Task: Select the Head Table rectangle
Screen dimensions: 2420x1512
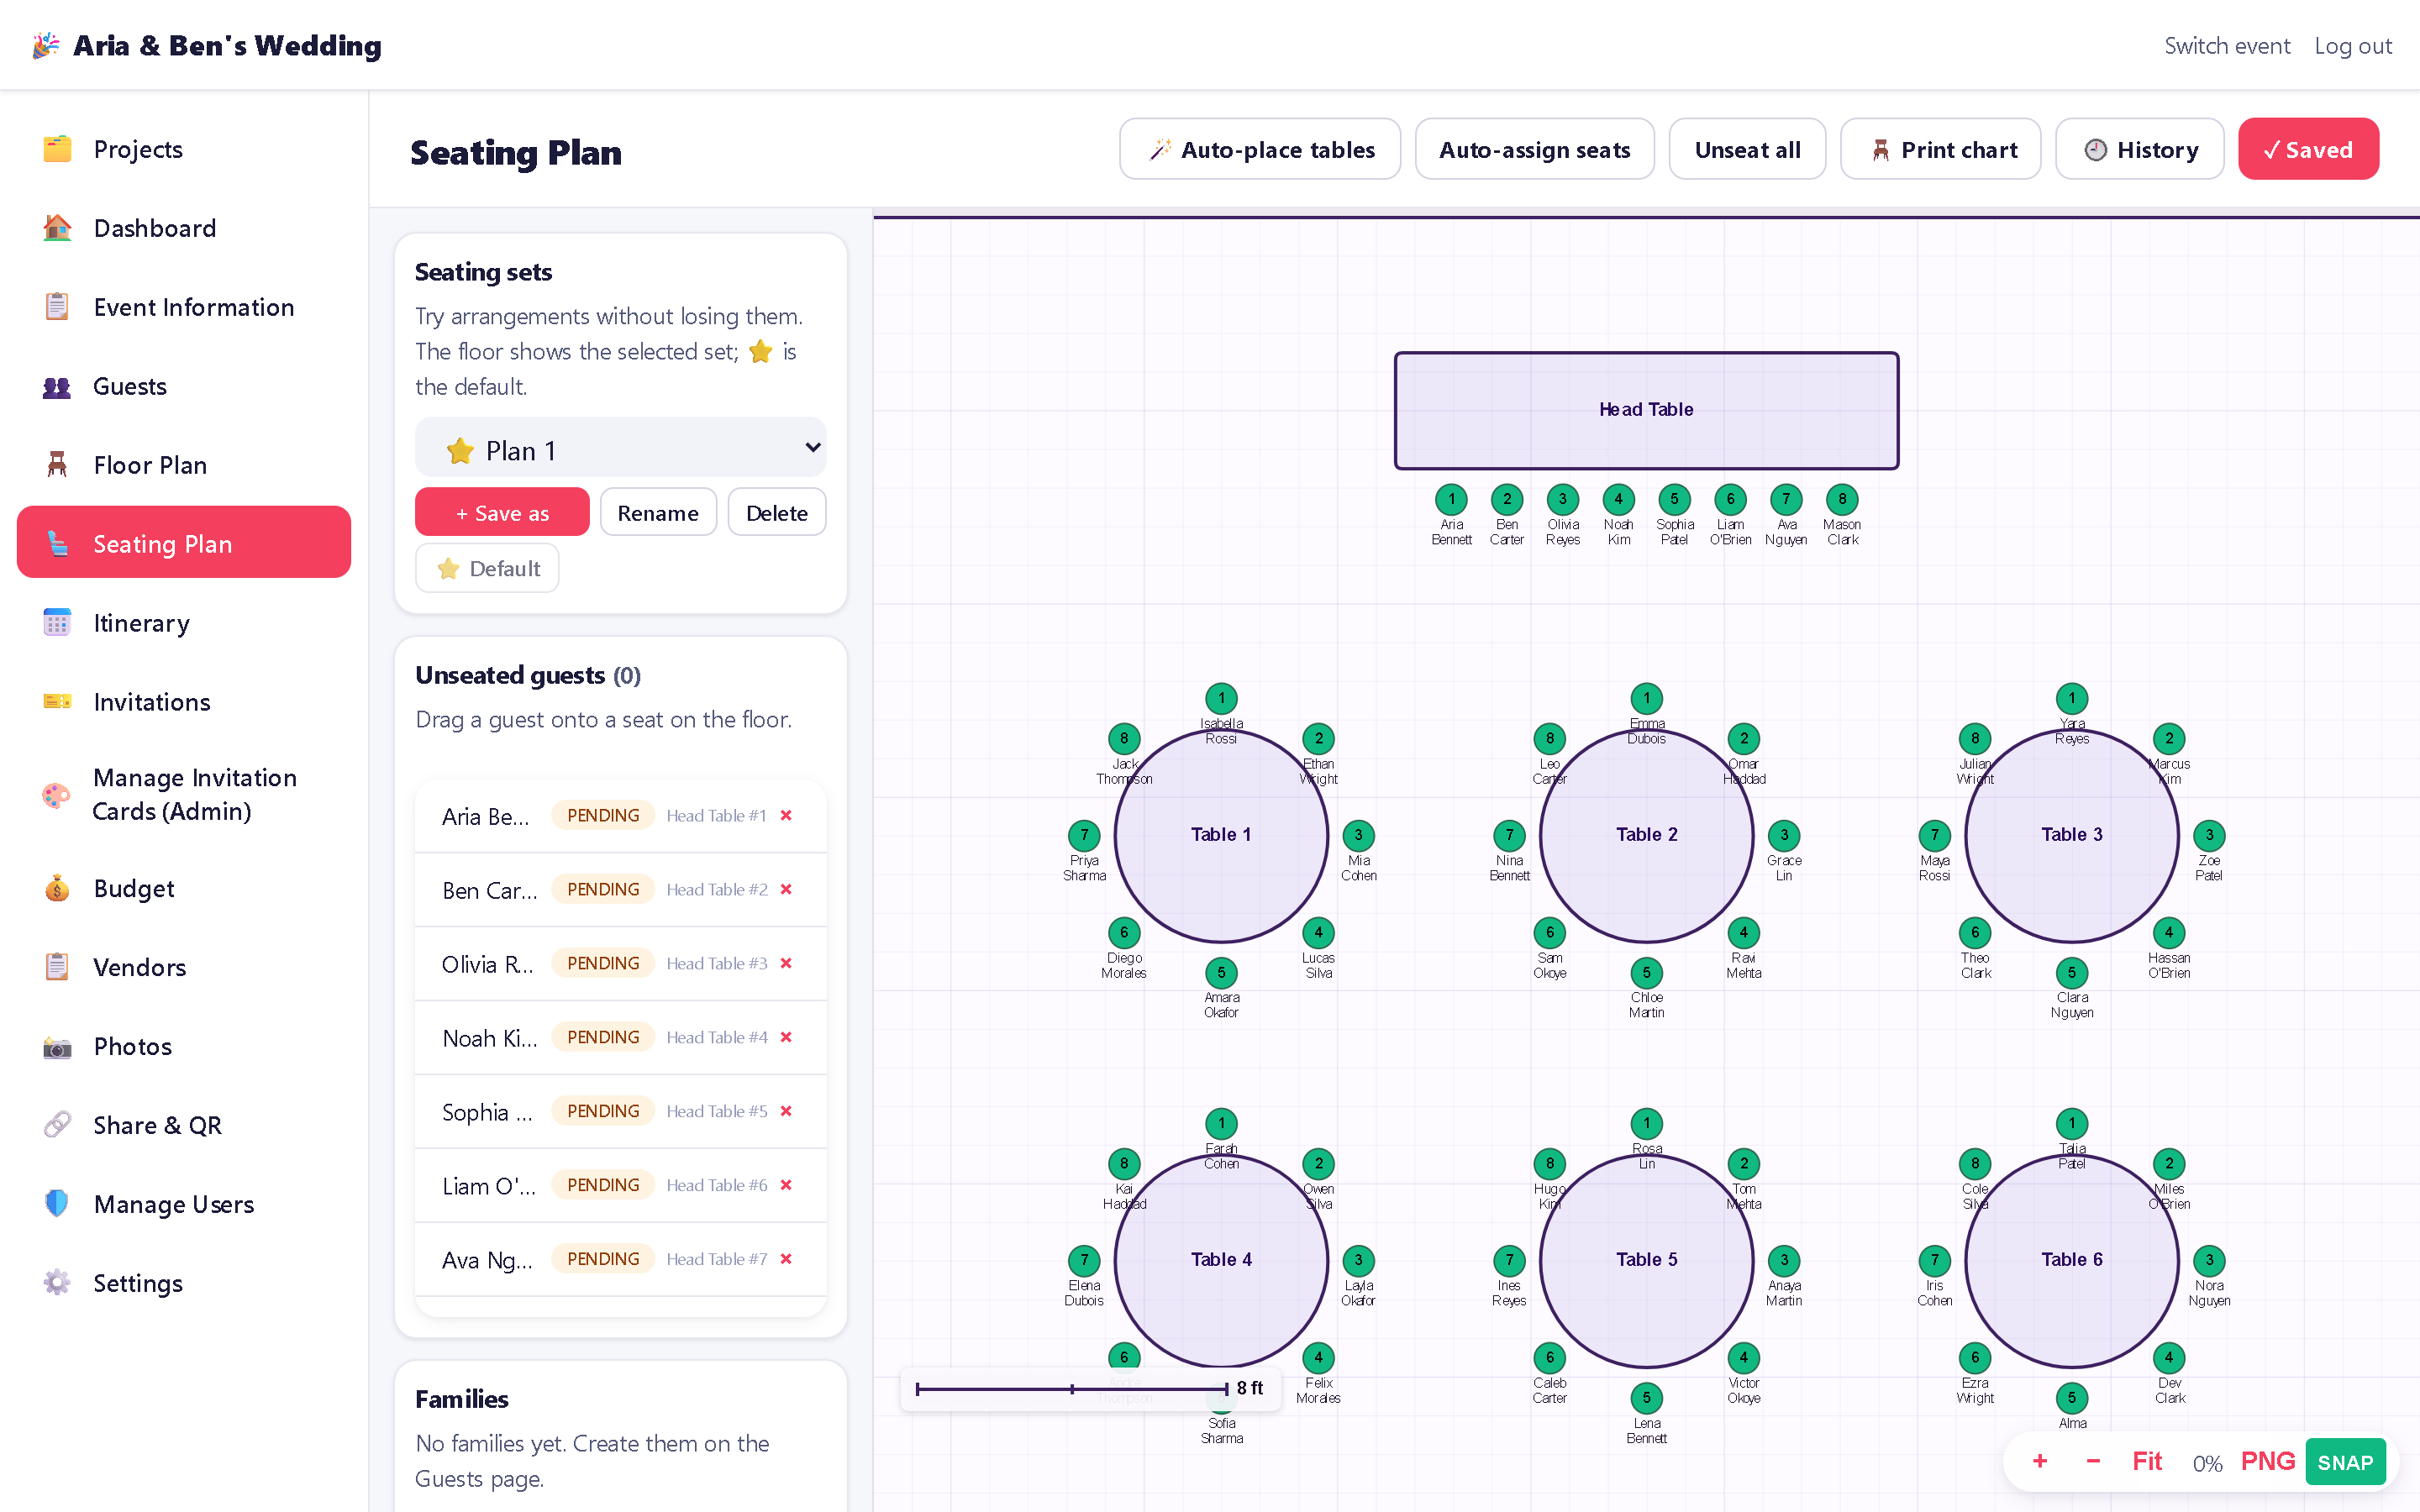Action: pos(1646,410)
